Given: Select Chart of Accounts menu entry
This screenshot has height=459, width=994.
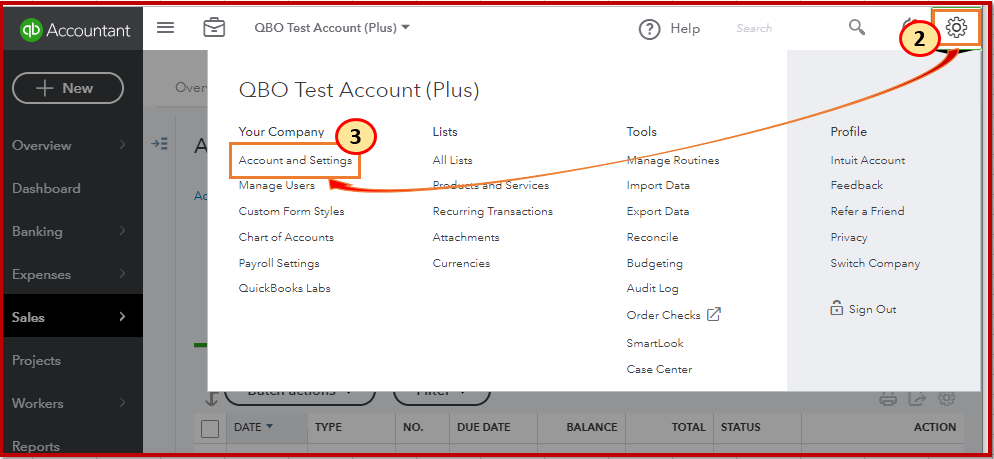Looking at the screenshot, I should coord(286,237).
